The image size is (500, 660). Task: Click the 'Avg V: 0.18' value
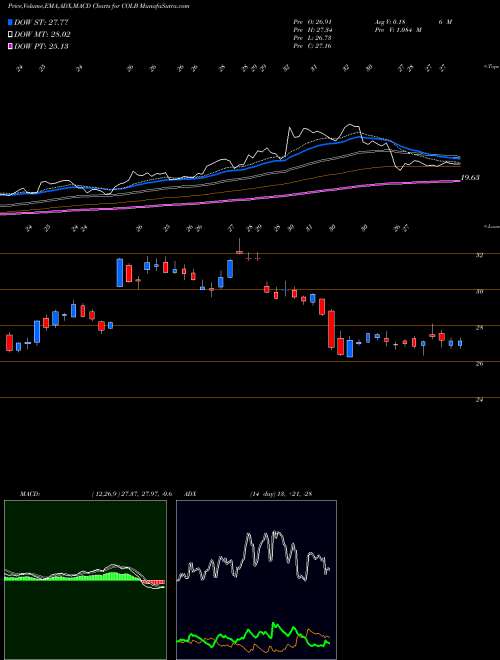(x=389, y=22)
